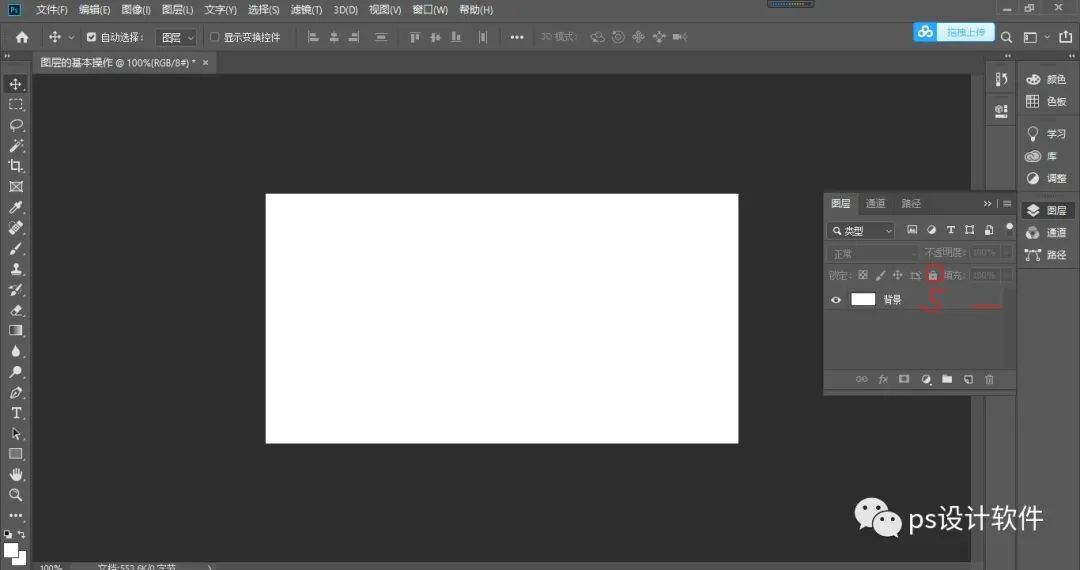Add layer mask icon in Layers panel

pyautogui.click(x=904, y=379)
